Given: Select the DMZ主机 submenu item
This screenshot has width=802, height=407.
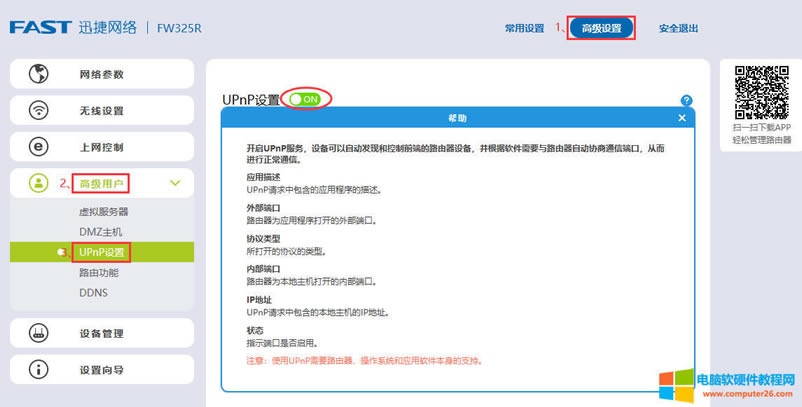Looking at the screenshot, I should click(100, 232).
